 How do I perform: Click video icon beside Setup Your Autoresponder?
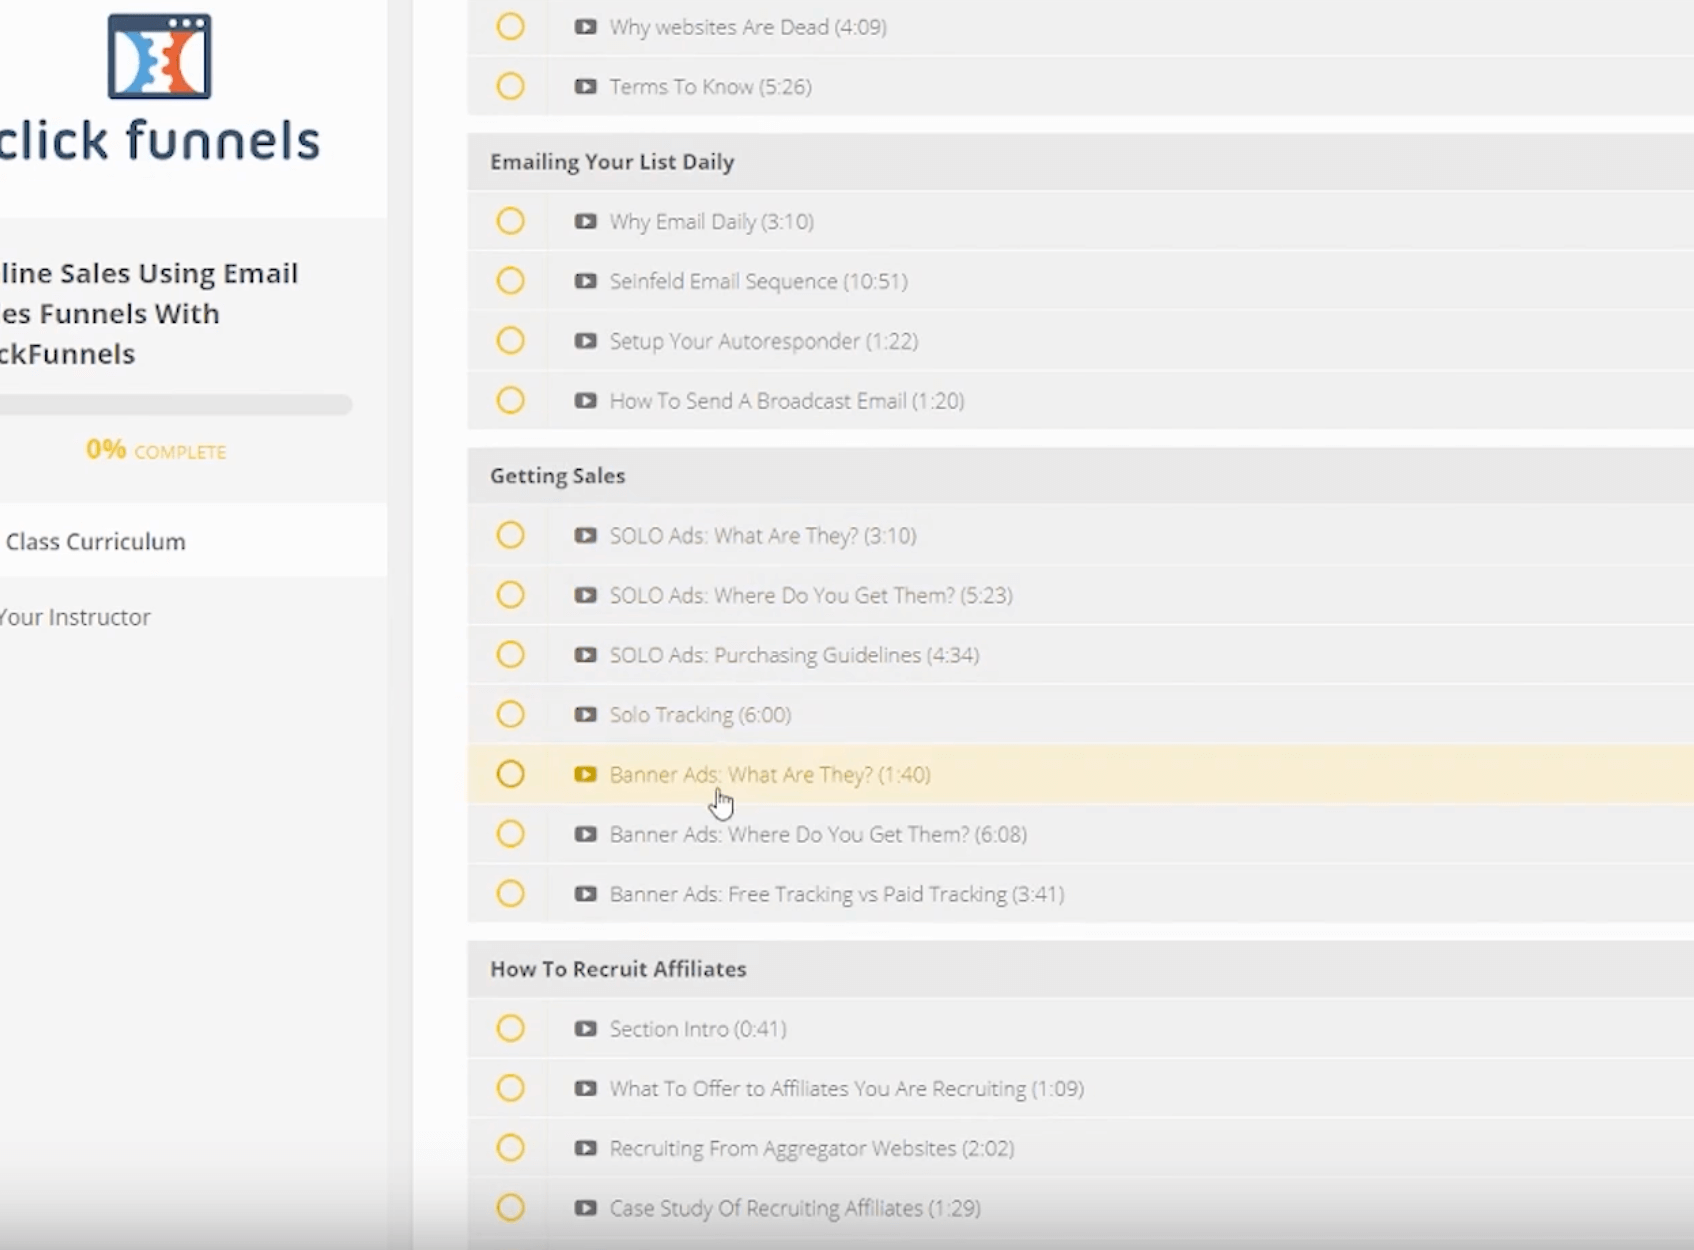pyautogui.click(x=585, y=341)
